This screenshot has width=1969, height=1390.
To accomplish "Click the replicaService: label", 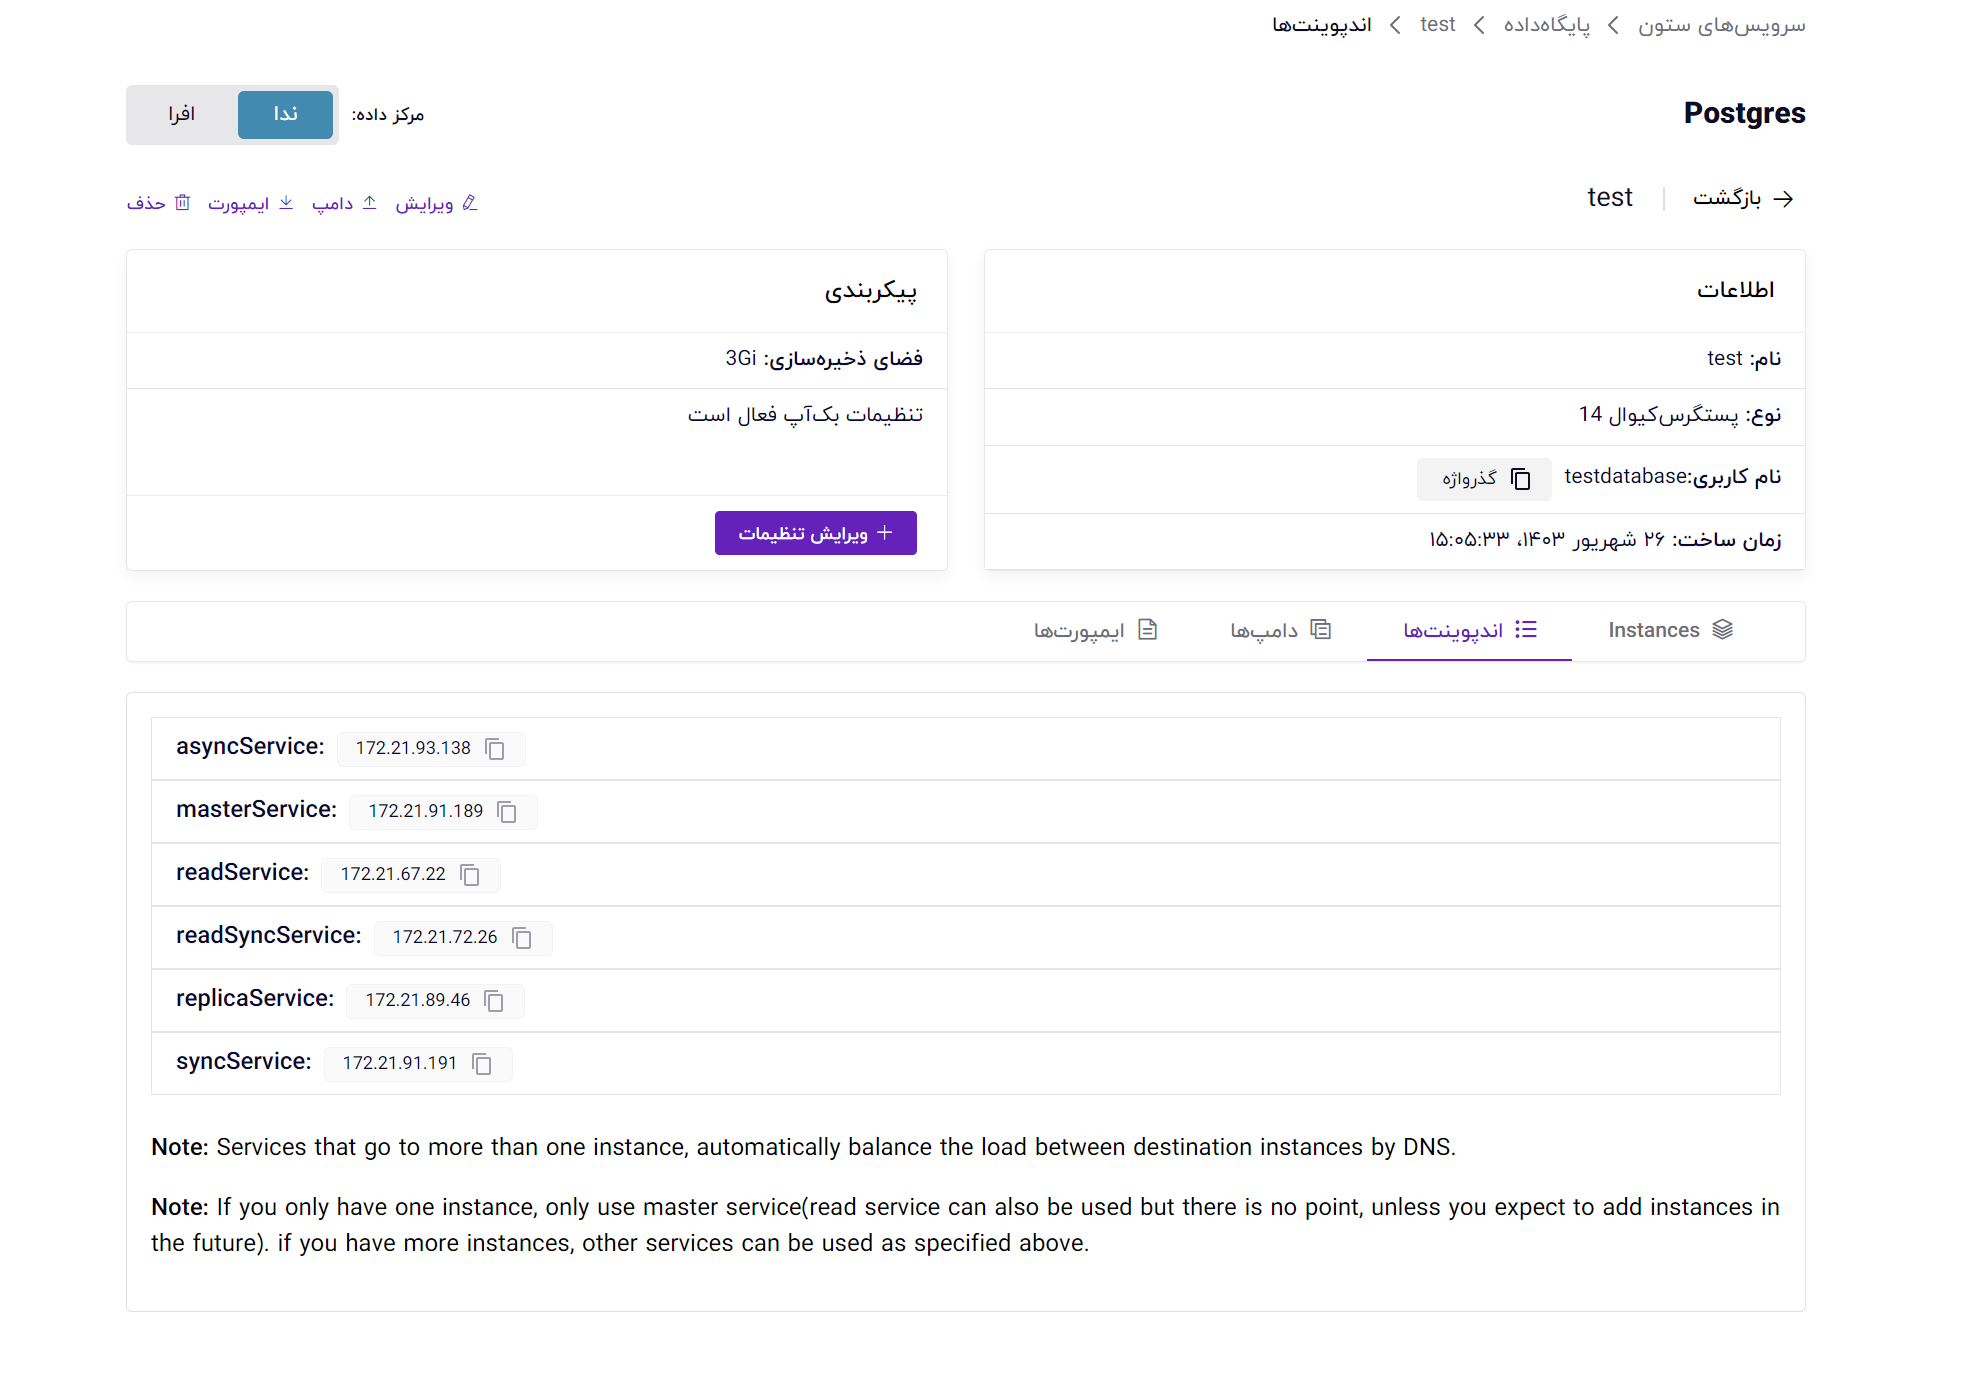I will click(x=255, y=998).
